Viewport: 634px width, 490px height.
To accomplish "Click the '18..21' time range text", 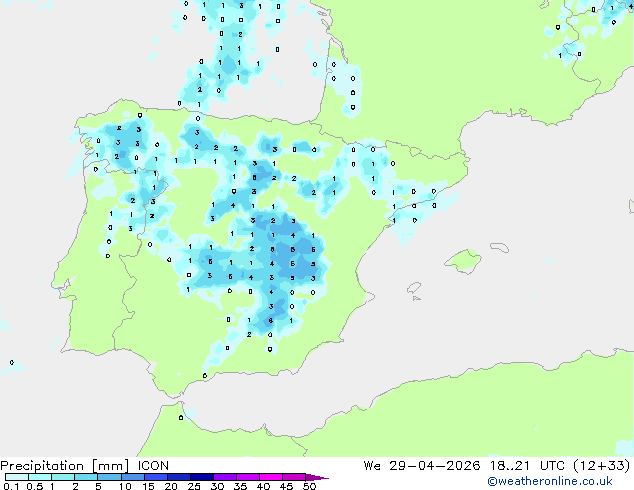I will (x=510, y=466).
